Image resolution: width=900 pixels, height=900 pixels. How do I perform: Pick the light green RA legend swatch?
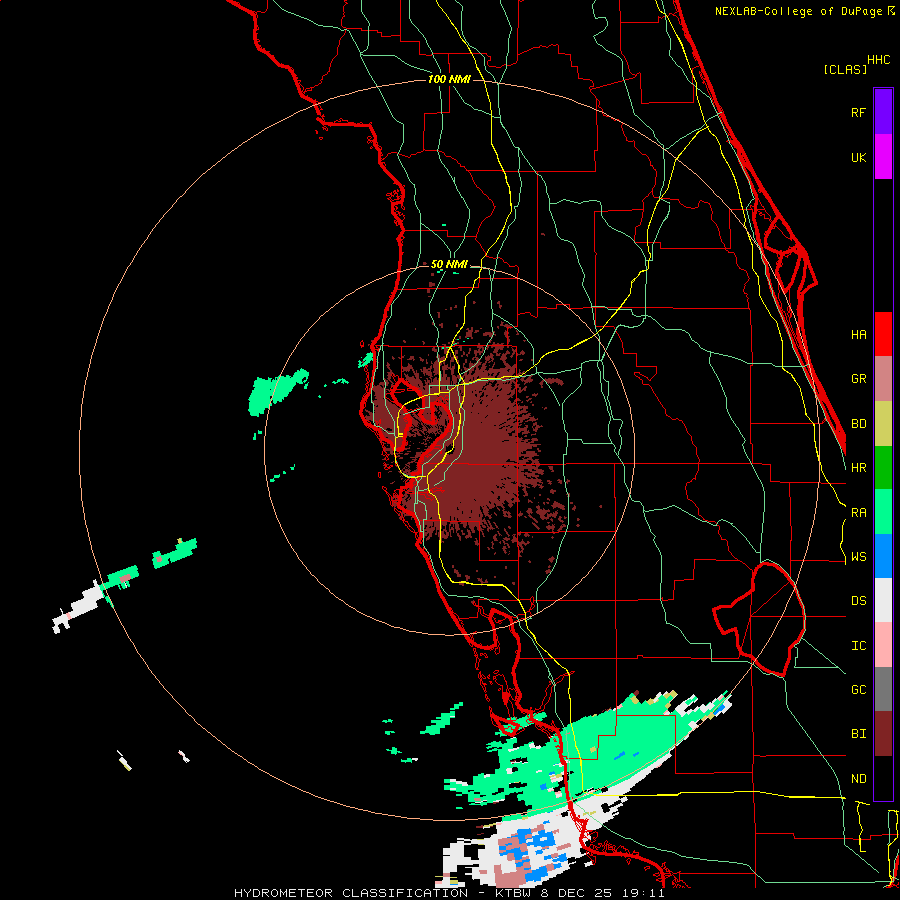coord(883,512)
